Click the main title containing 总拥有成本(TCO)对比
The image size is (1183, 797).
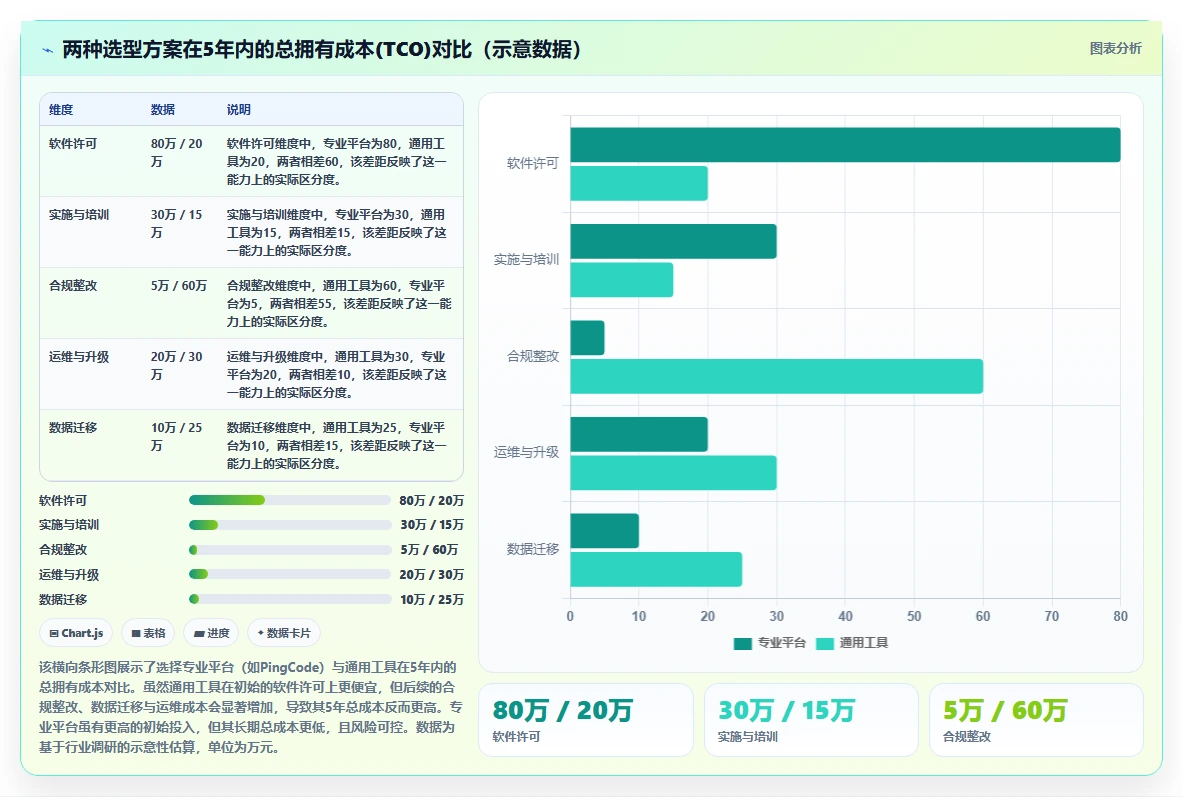tap(322, 50)
